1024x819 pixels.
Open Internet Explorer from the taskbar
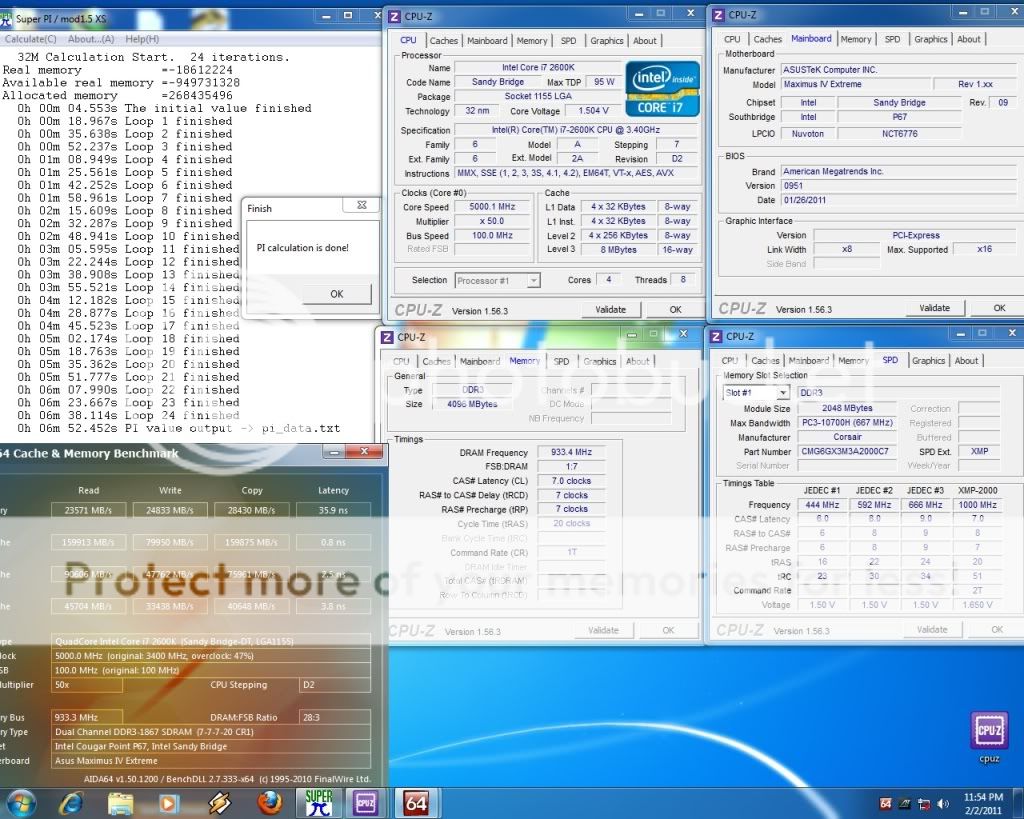tap(71, 803)
